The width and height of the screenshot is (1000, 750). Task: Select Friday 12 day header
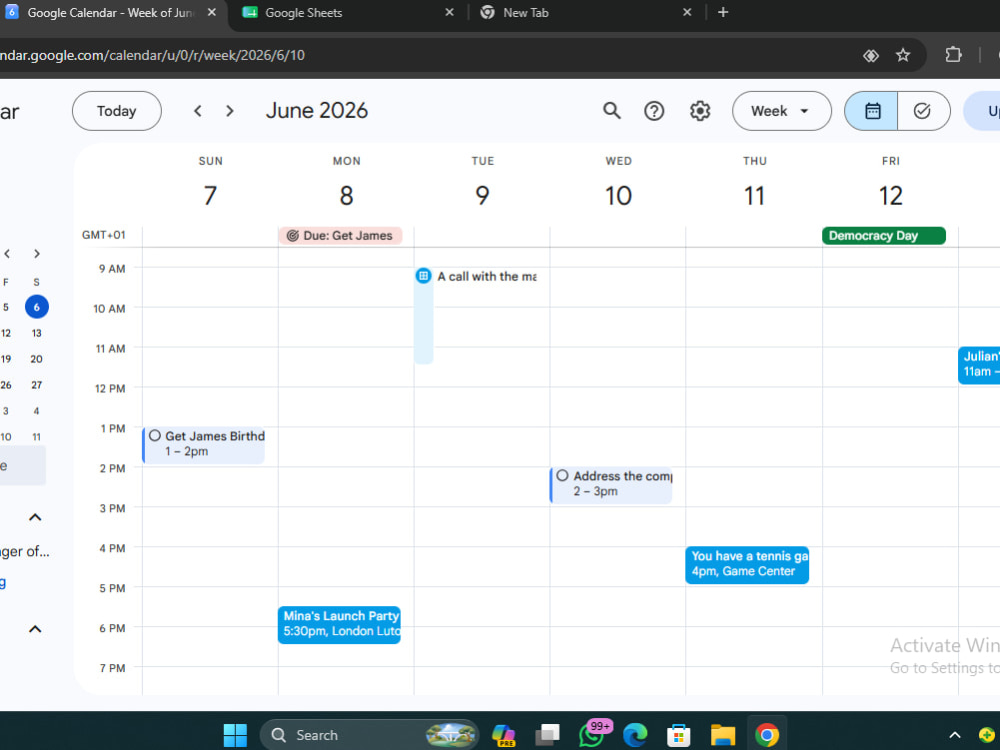pyautogui.click(x=891, y=195)
